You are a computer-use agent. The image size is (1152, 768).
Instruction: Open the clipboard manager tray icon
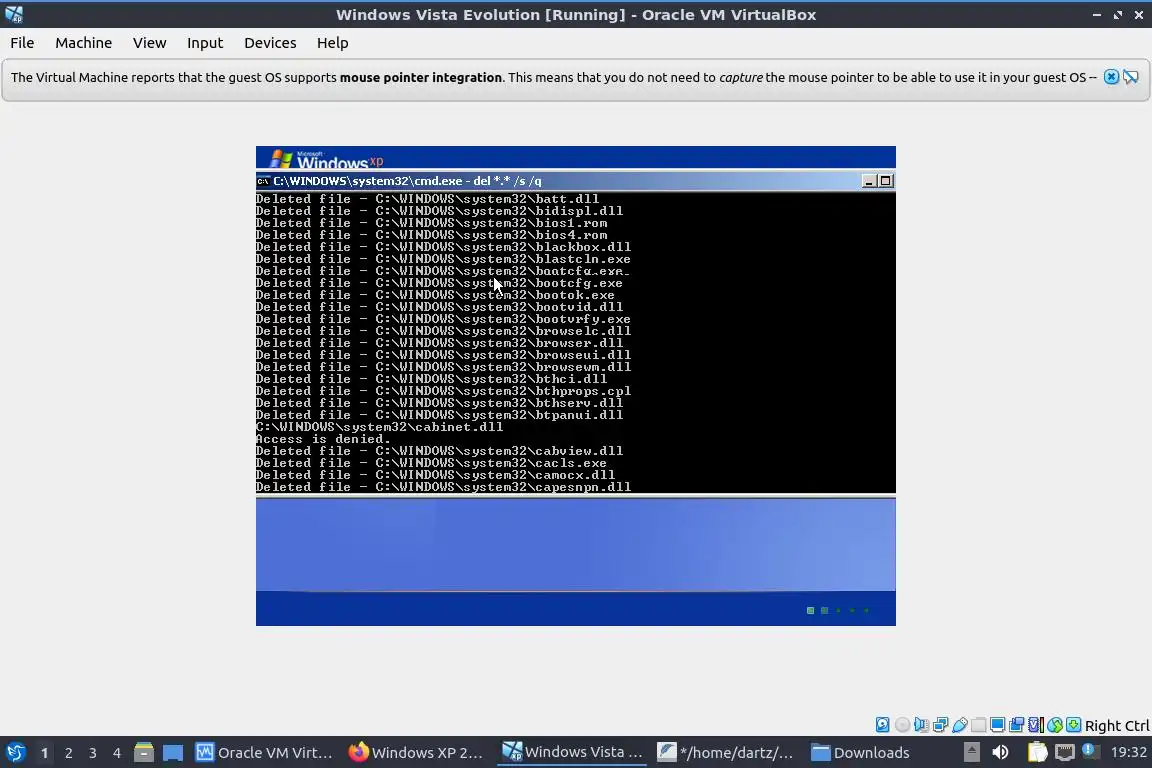tap(1037, 753)
